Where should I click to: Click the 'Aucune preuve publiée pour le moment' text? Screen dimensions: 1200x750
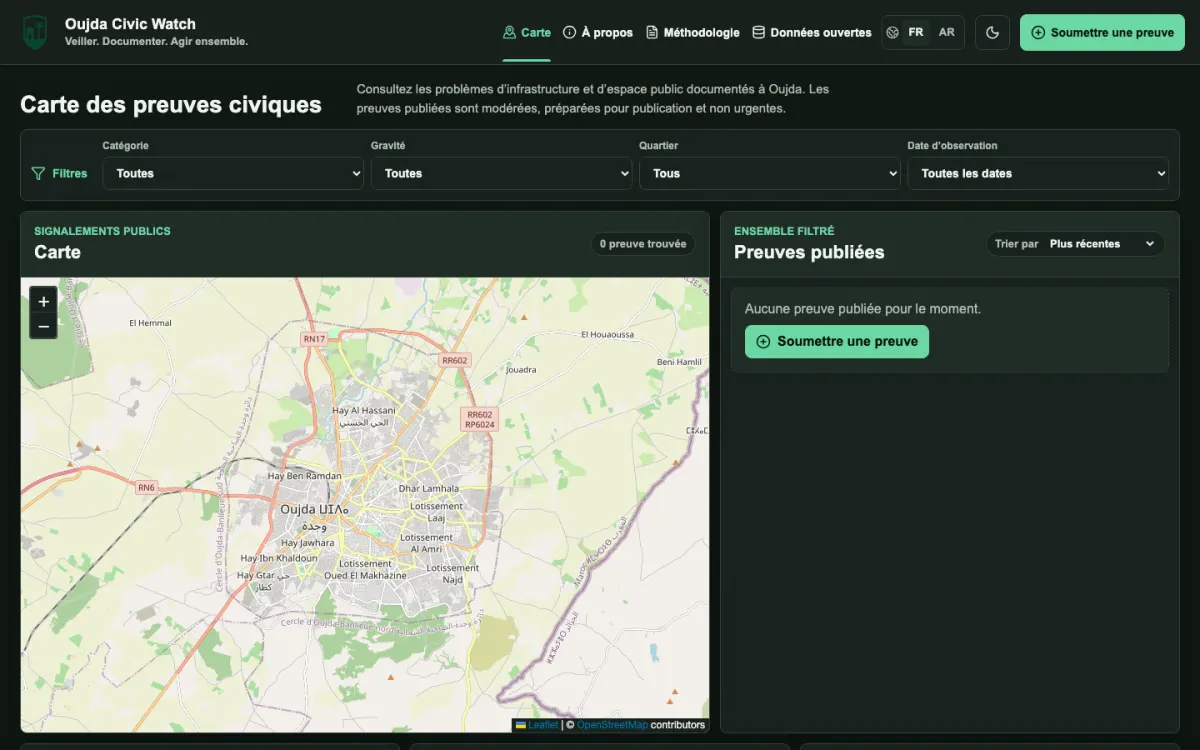pos(863,309)
